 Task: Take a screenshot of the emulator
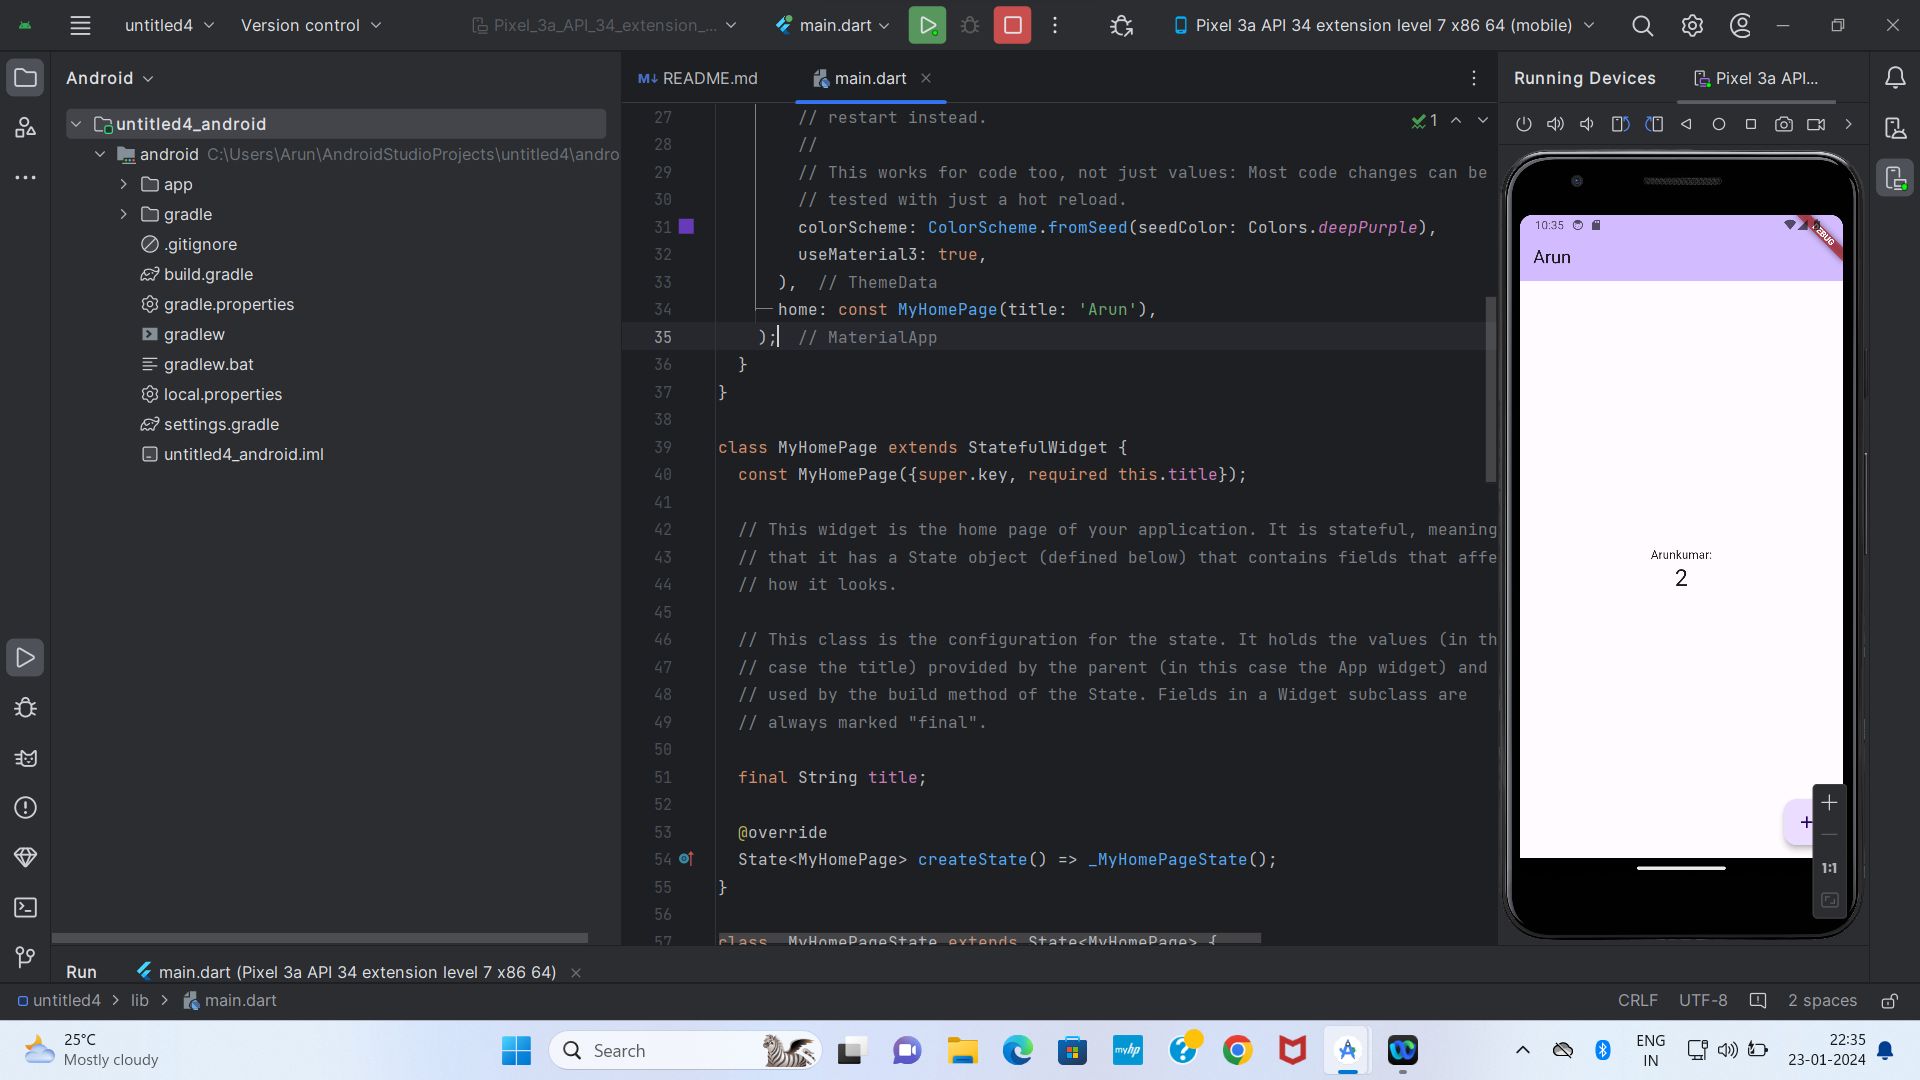(1783, 124)
